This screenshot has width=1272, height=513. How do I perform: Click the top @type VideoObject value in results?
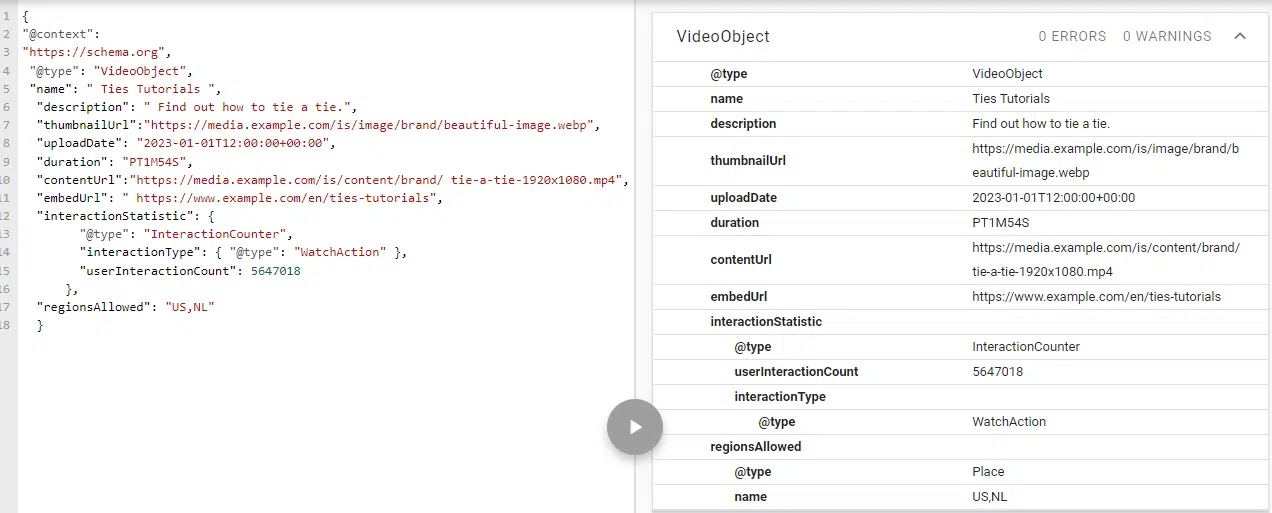(1007, 74)
